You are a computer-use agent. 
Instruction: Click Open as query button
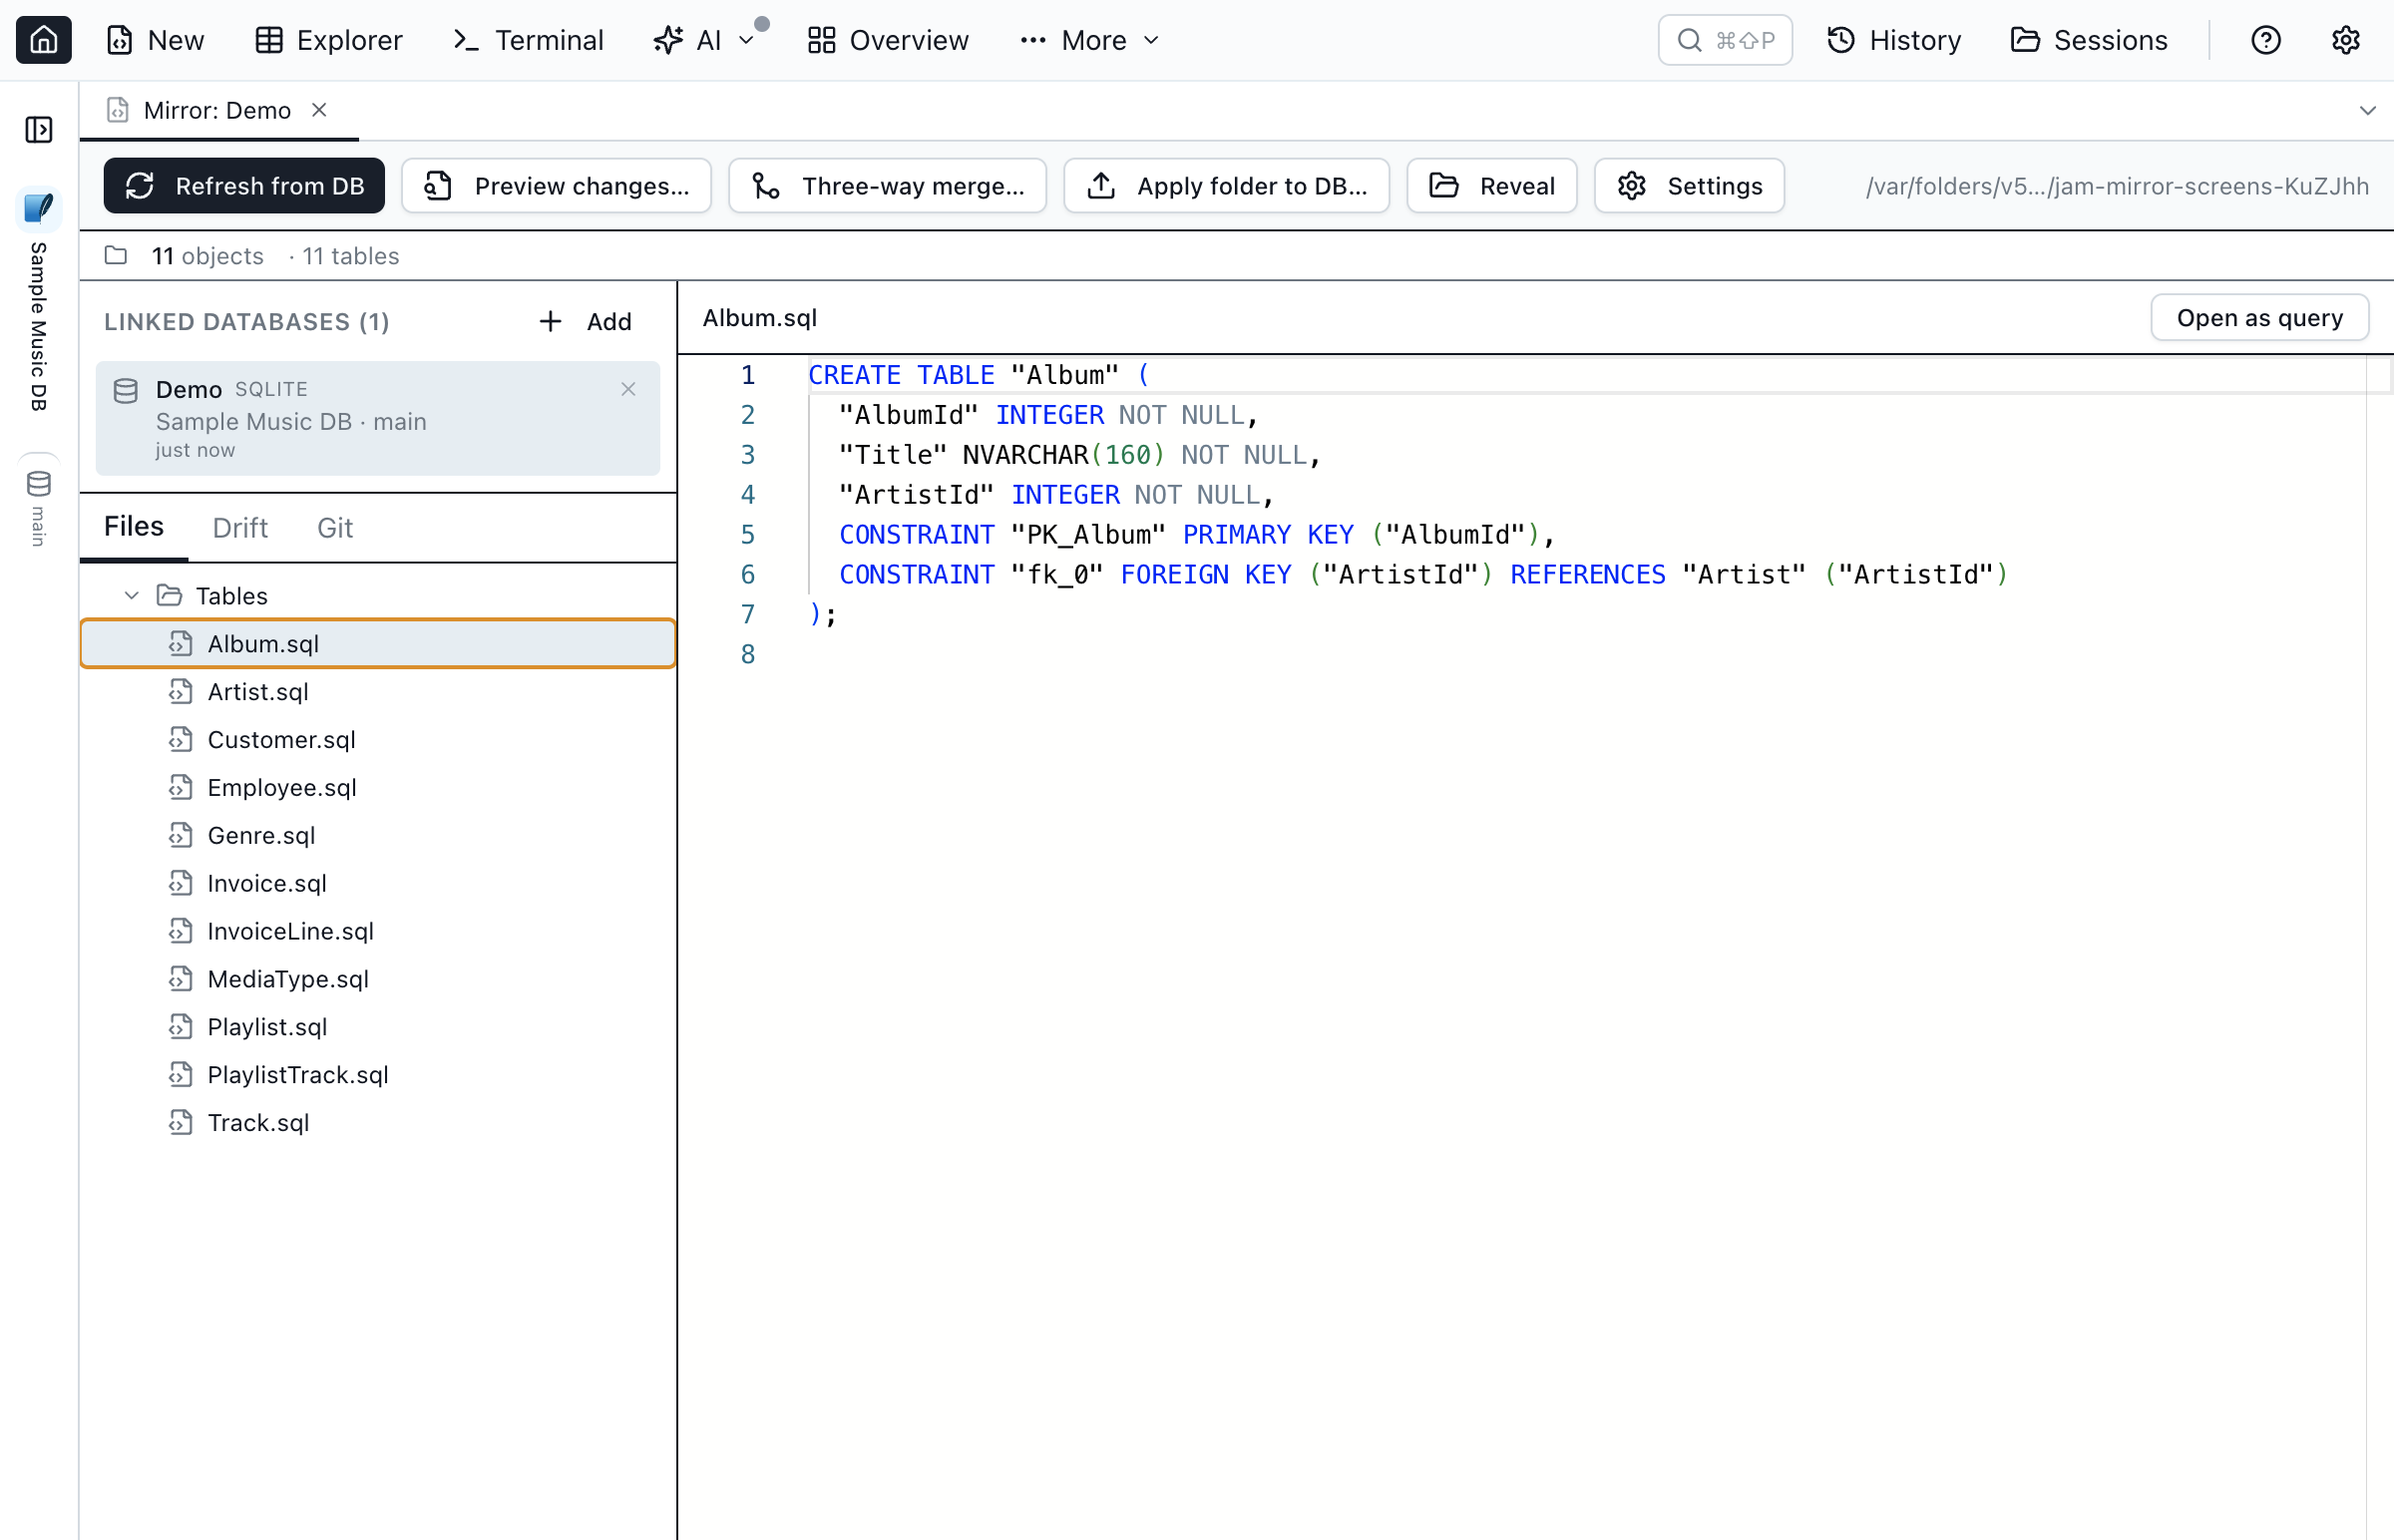(2259, 318)
